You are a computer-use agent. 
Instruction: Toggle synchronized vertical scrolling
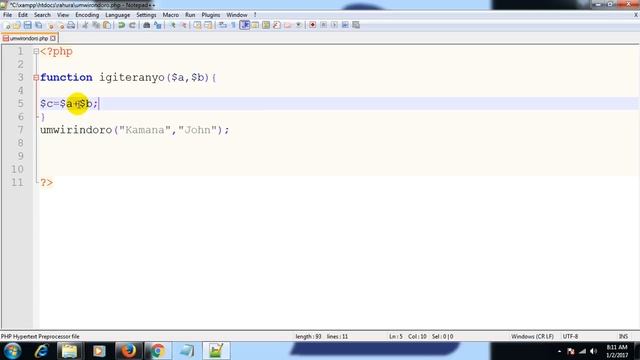(197, 25)
